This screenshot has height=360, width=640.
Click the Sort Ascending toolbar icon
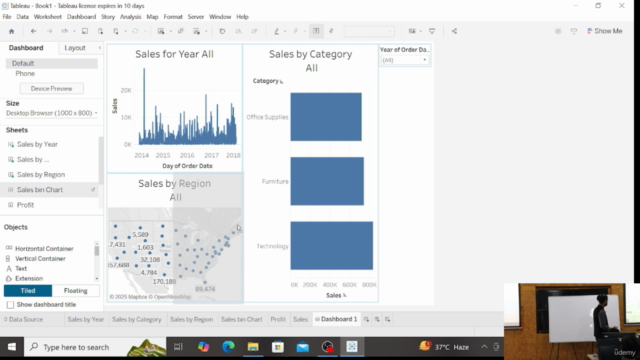[x=238, y=31]
